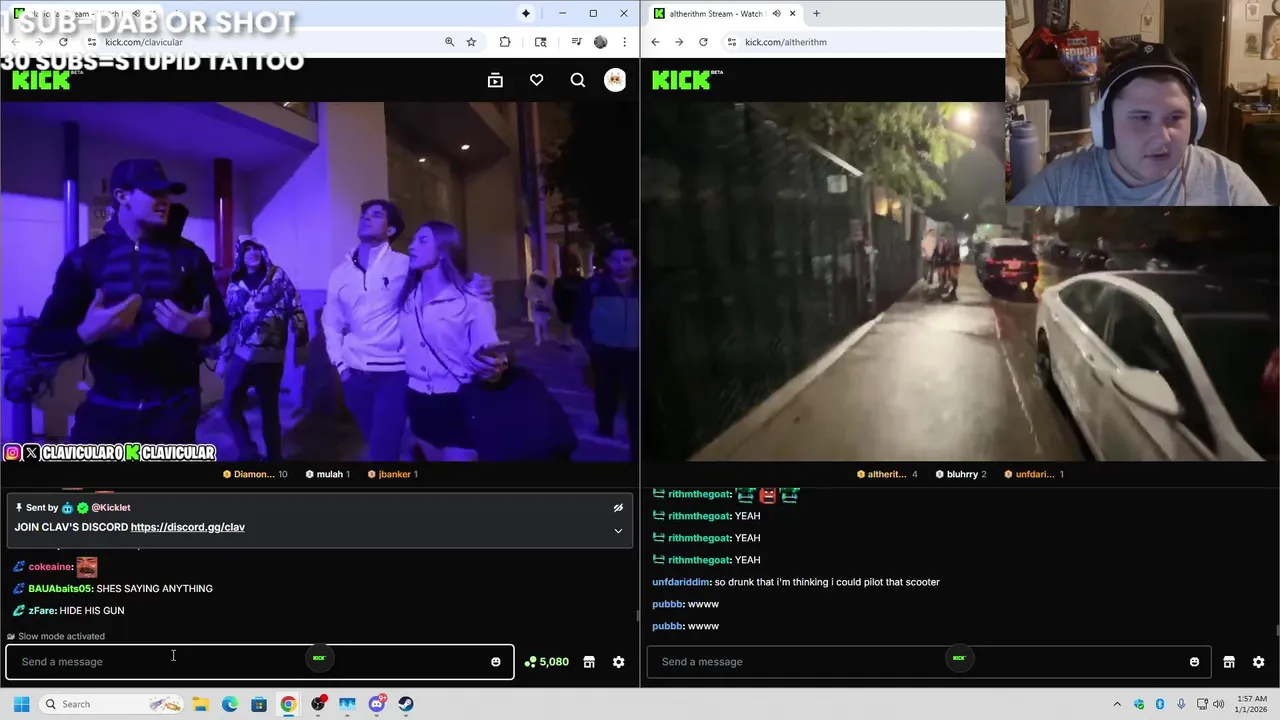Open the clock showing 1:57 AM
Image resolution: width=1280 pixels, height=720 pixels.
coord(1252,704)
